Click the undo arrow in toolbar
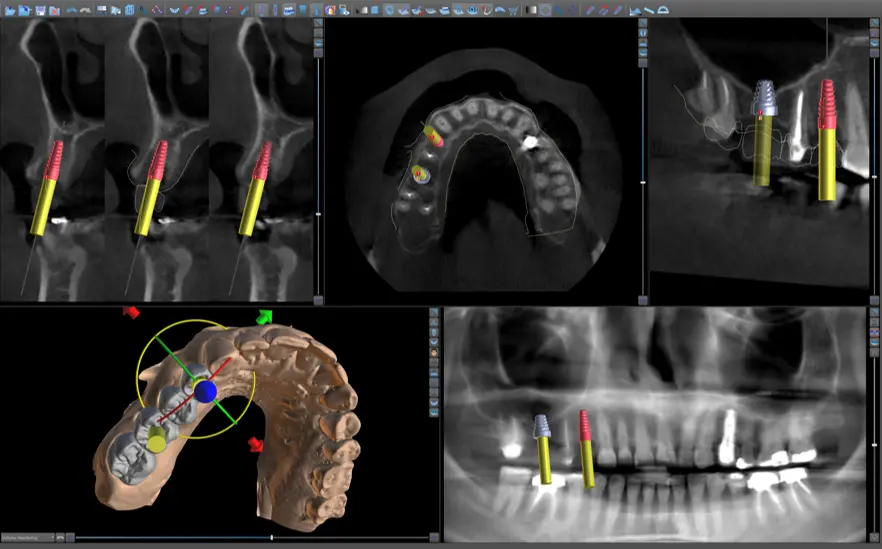882x549 pixels. coord(71,10)
